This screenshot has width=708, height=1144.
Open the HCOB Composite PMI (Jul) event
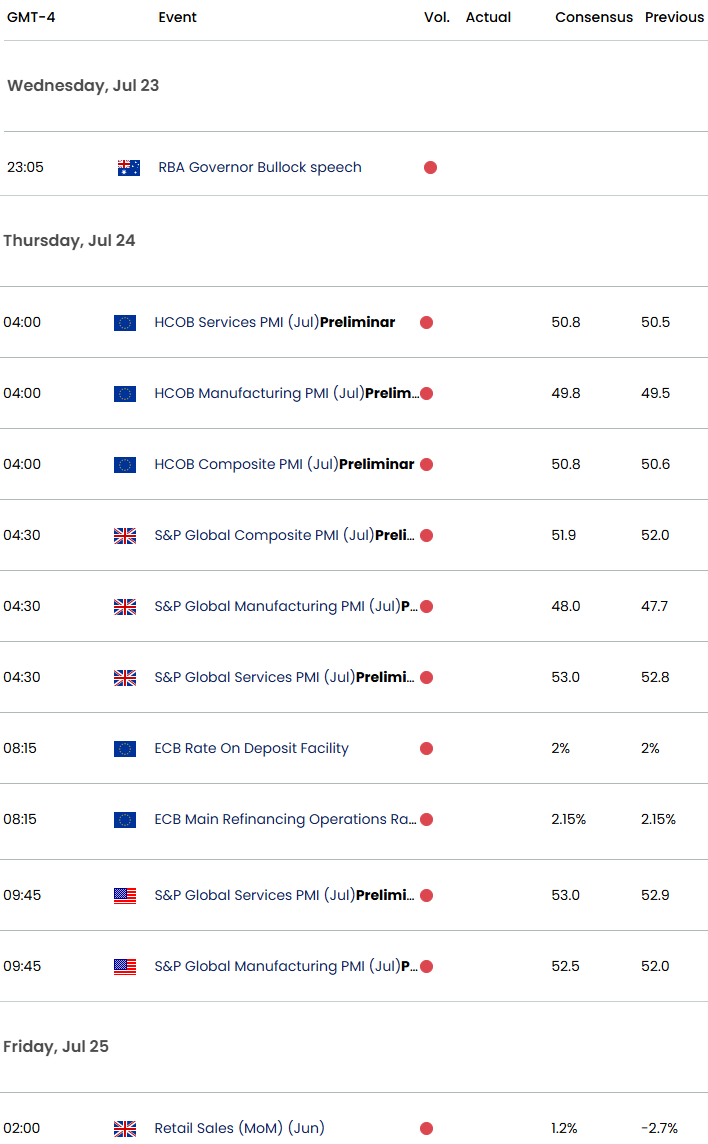pyautogui.click(x=284, y=465)
